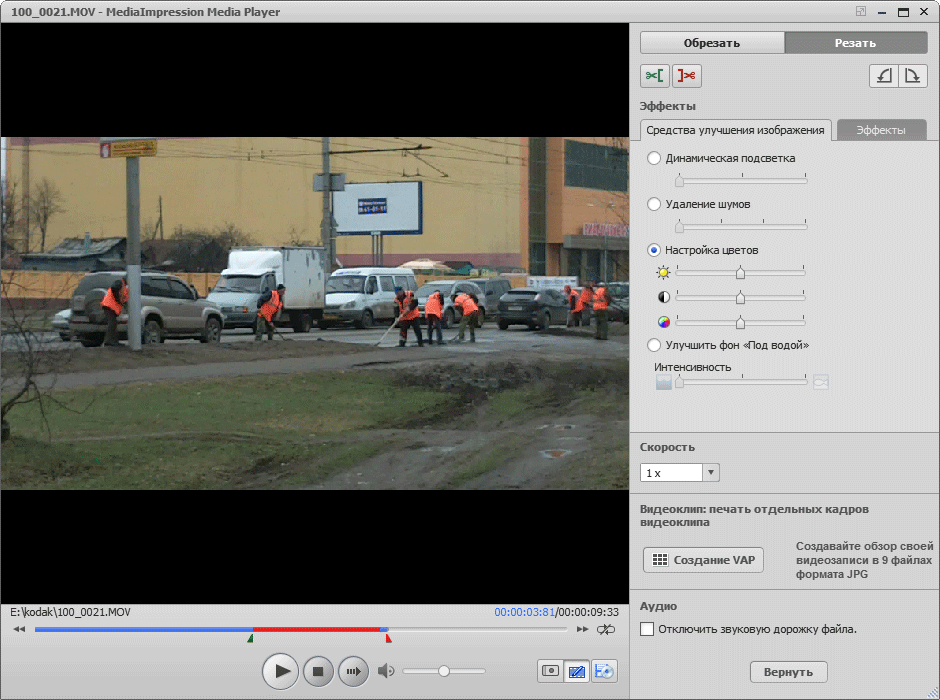Click the low intensity underwater icon
This screenshot has width=940, height=700.
tap(664, 382)
